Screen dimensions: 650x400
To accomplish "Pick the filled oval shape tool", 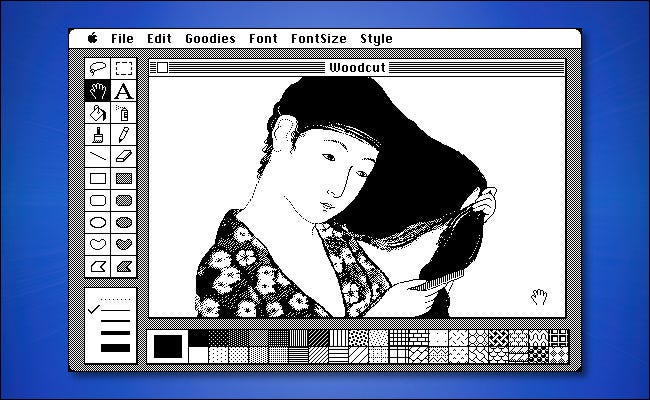I will 123,222.
